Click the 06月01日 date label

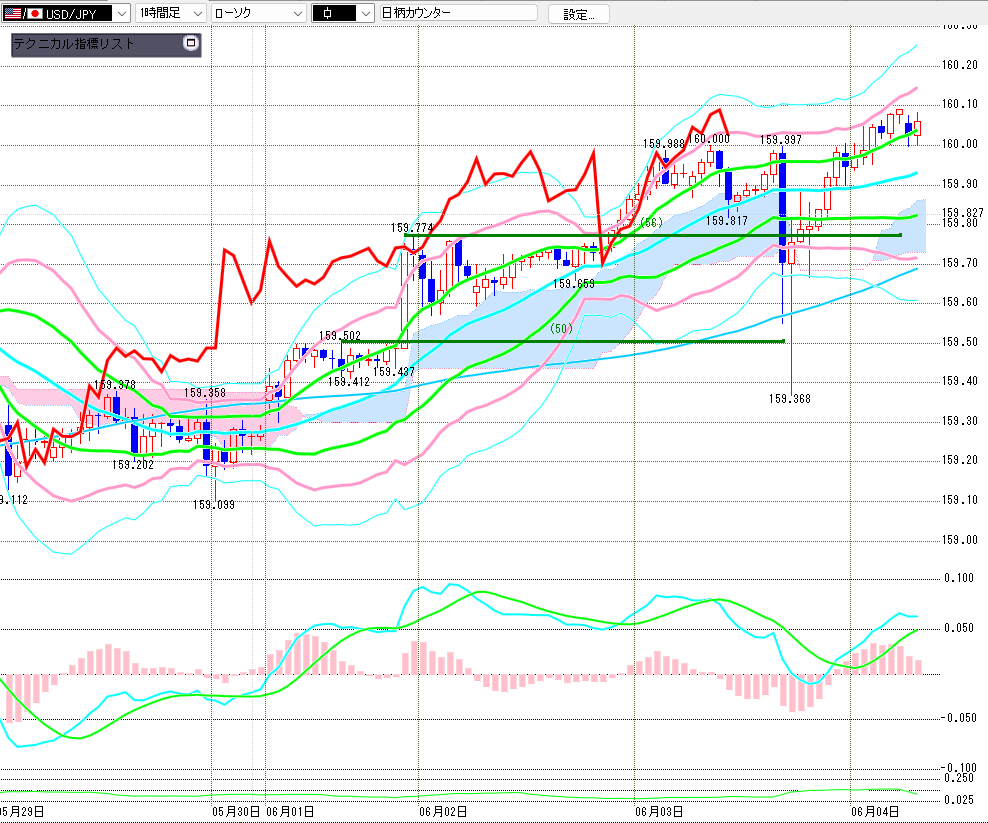290,812
